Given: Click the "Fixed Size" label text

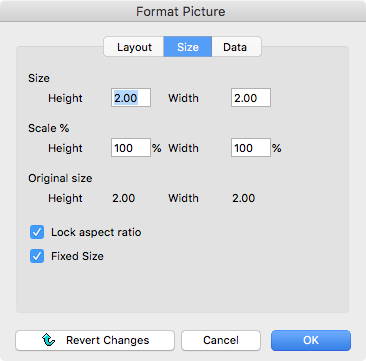Looking at the screenshot, I should pyautogui.click(x=77, y=256).
